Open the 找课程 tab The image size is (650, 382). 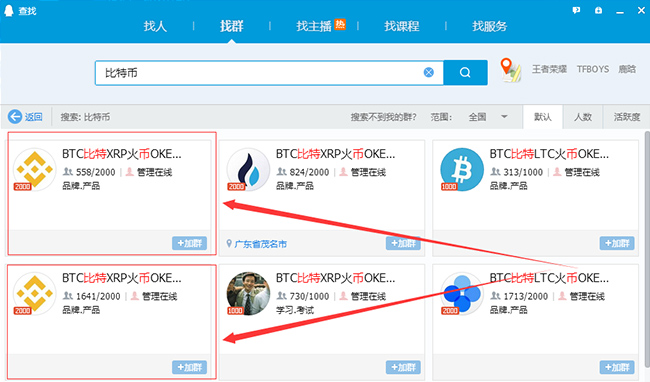pyautogui.click(x=402, y=26)
